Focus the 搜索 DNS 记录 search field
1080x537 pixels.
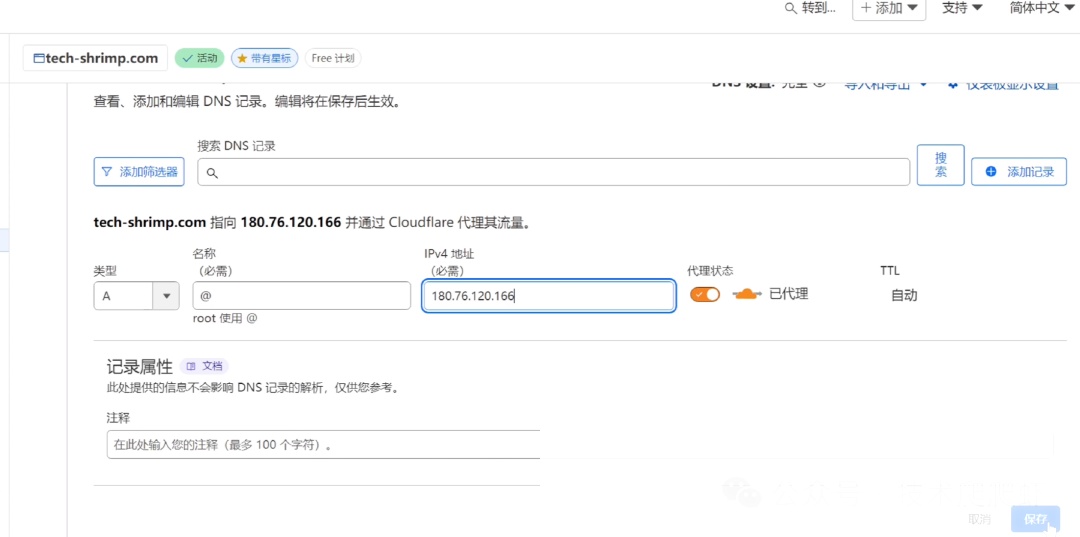coord(554,171)
